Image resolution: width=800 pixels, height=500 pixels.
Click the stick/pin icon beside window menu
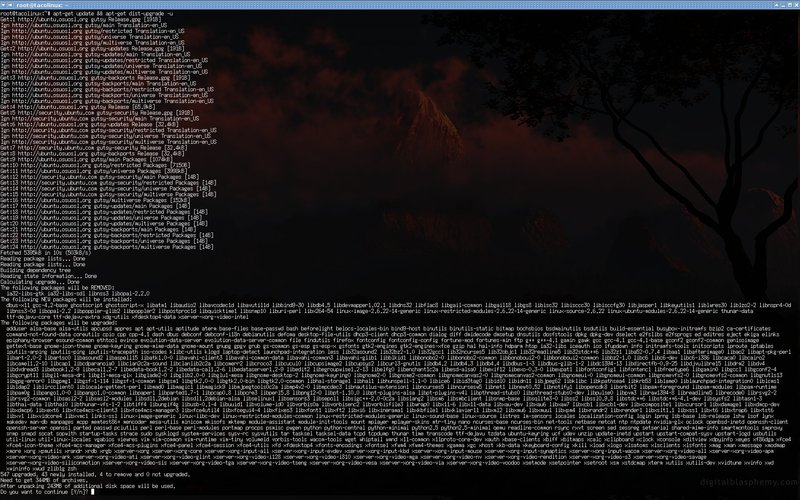(10, 5)
